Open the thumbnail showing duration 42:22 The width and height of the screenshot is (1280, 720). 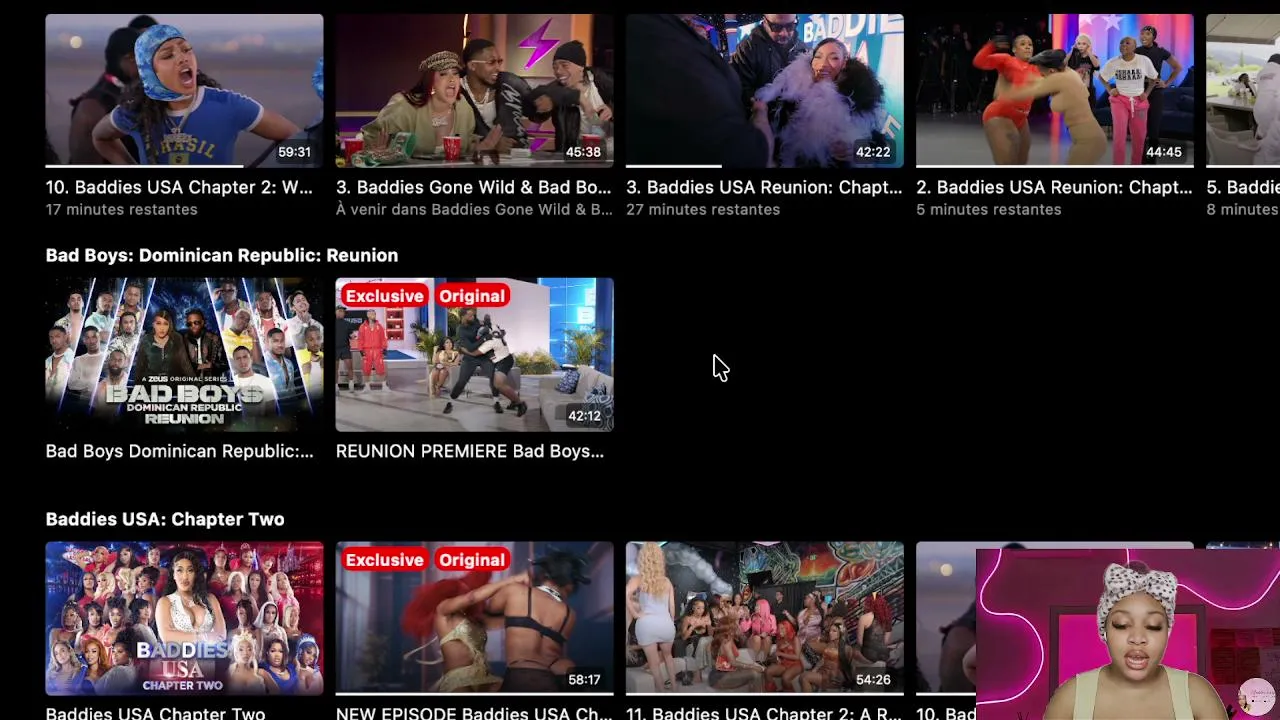(764, 90)
